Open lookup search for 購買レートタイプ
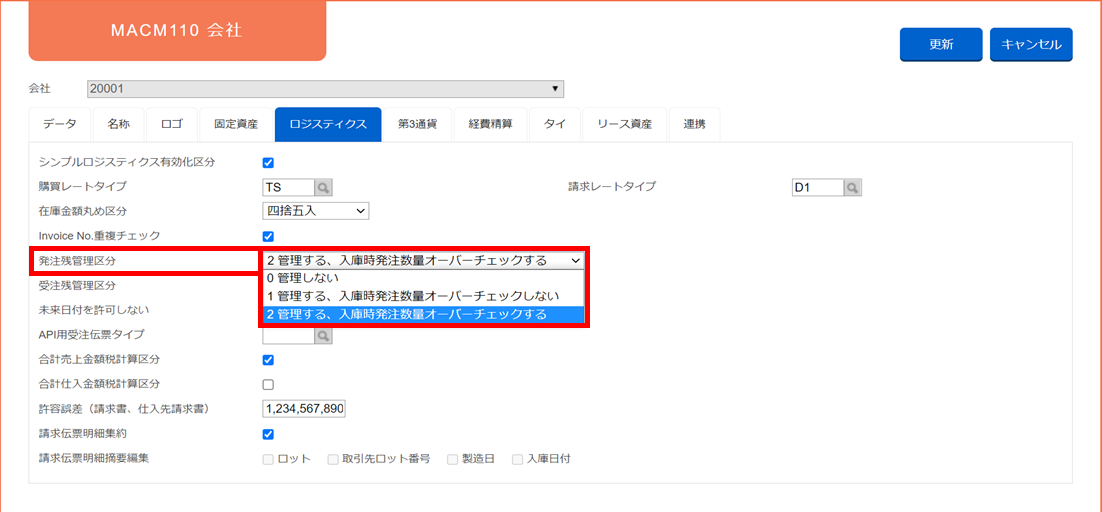The width and height of the screenshot is (1102, 512). click(x=323, y=188)
